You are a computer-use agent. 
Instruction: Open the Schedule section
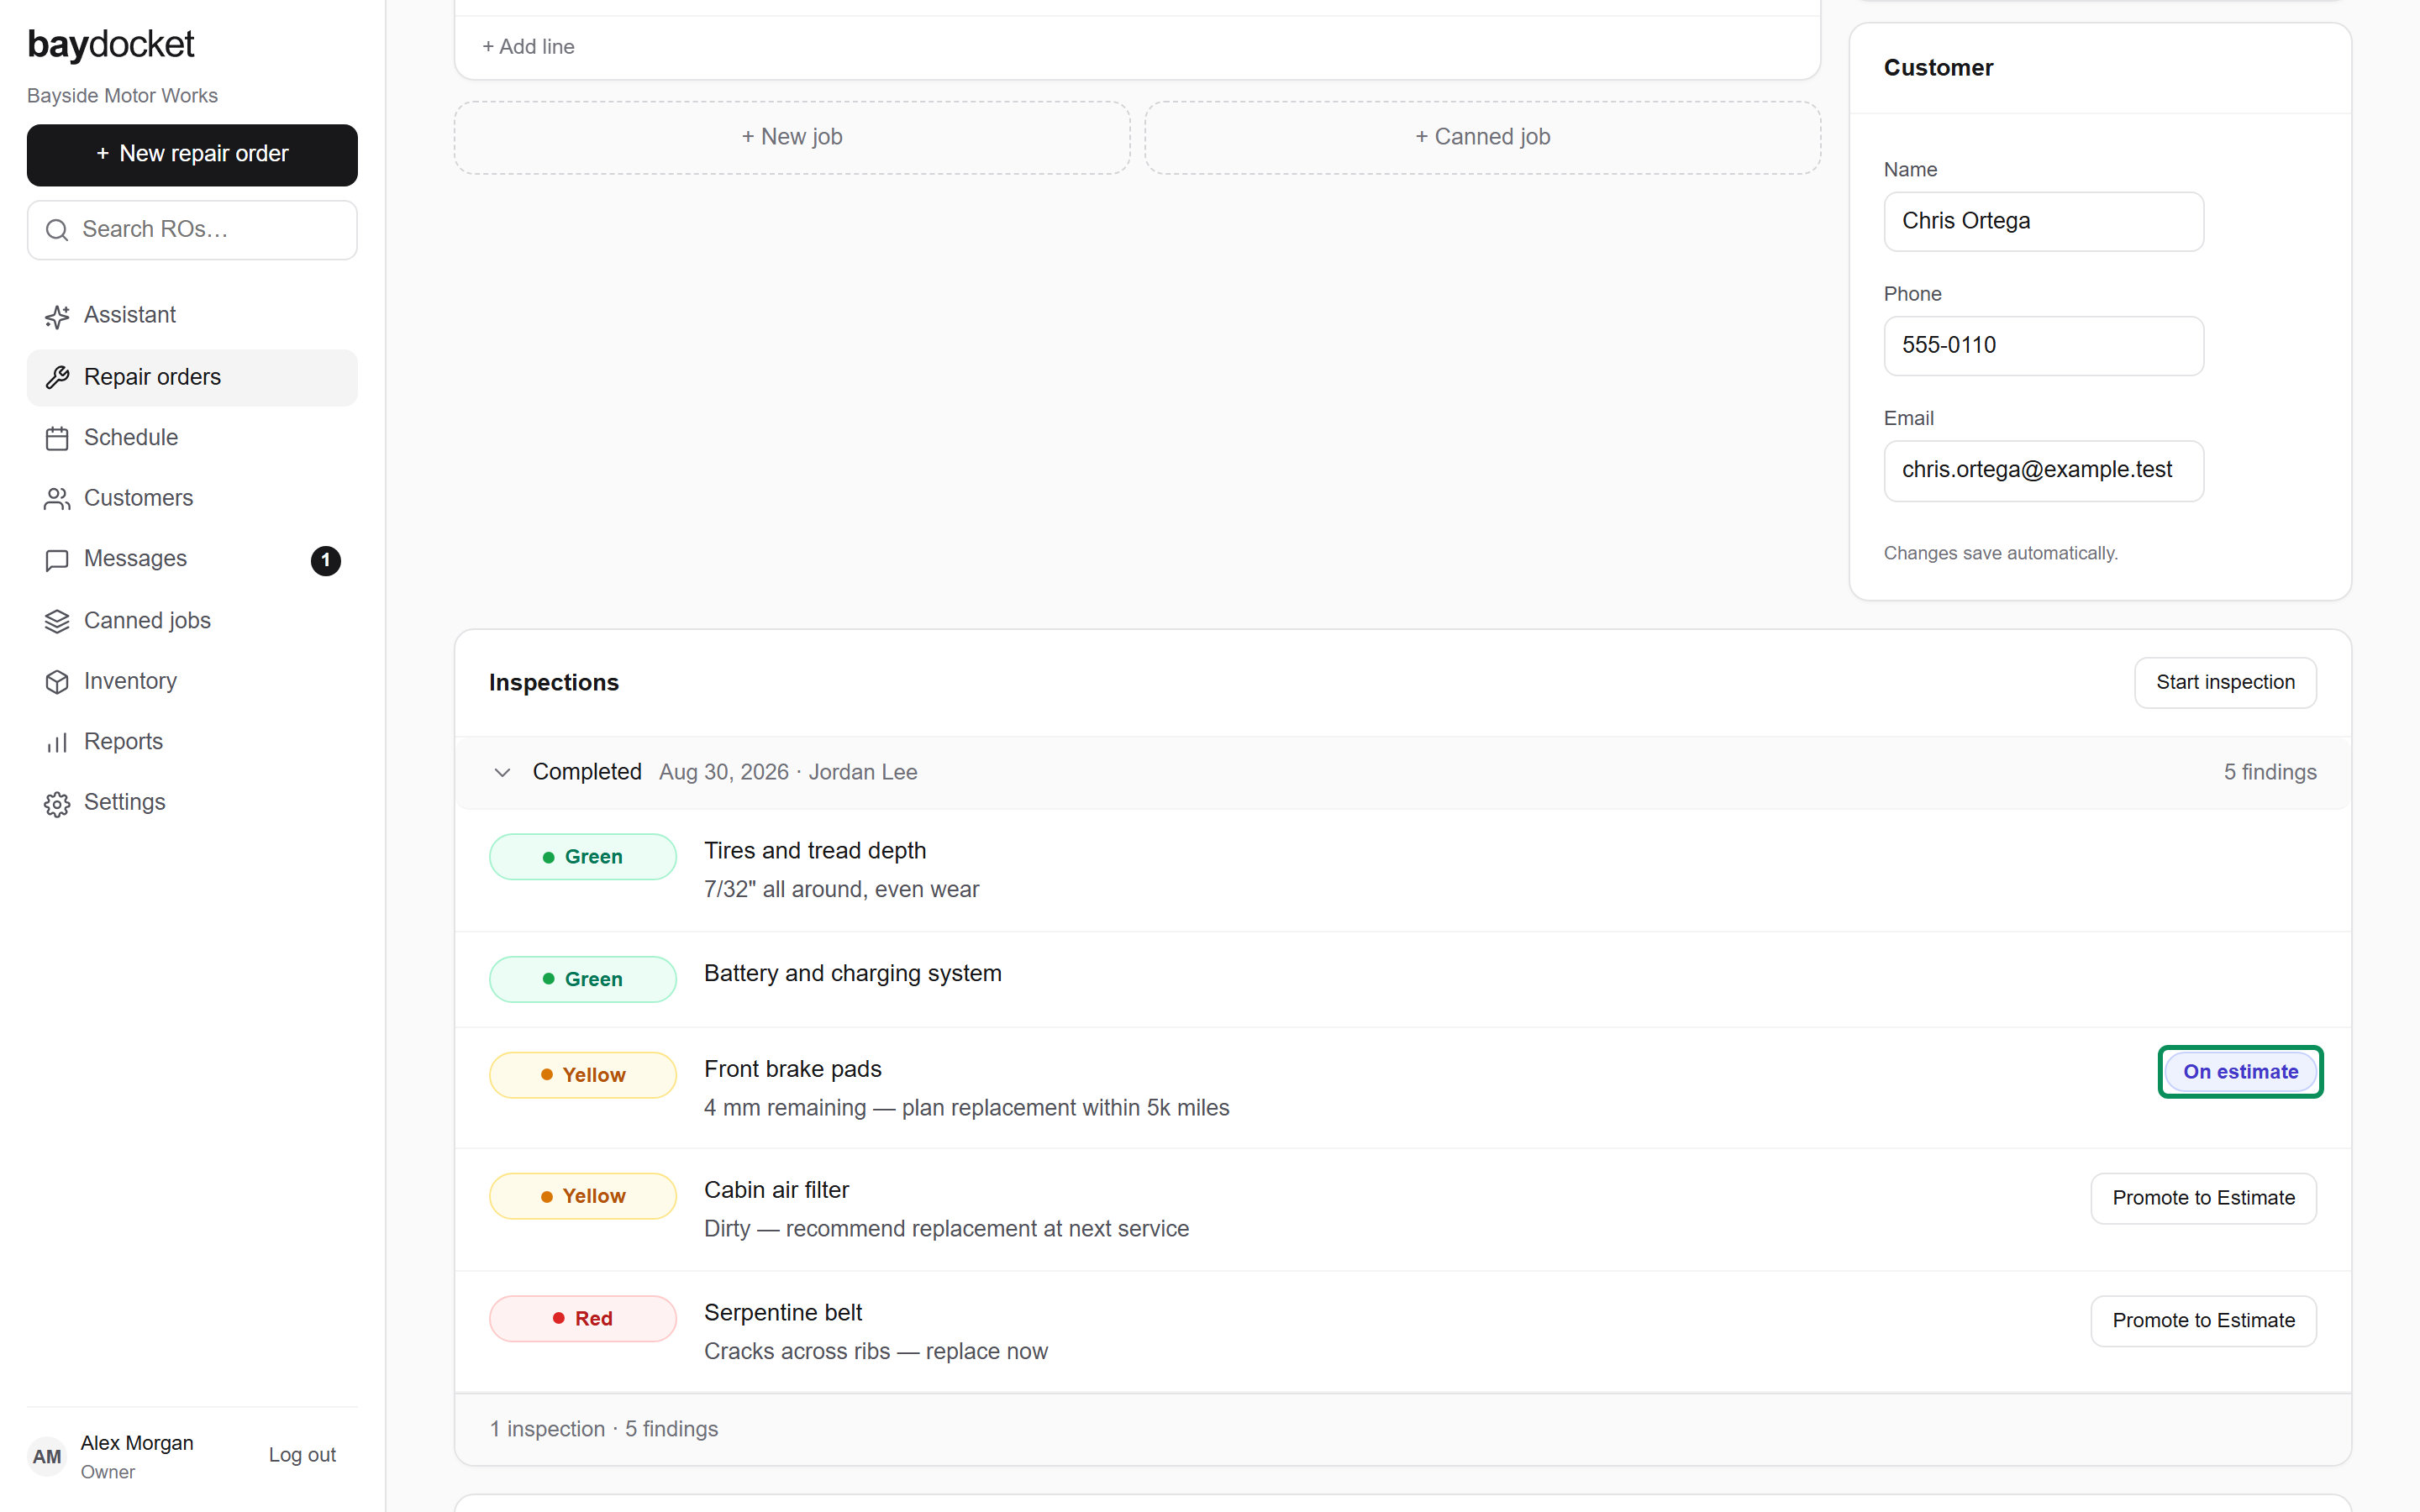[192, 438]
